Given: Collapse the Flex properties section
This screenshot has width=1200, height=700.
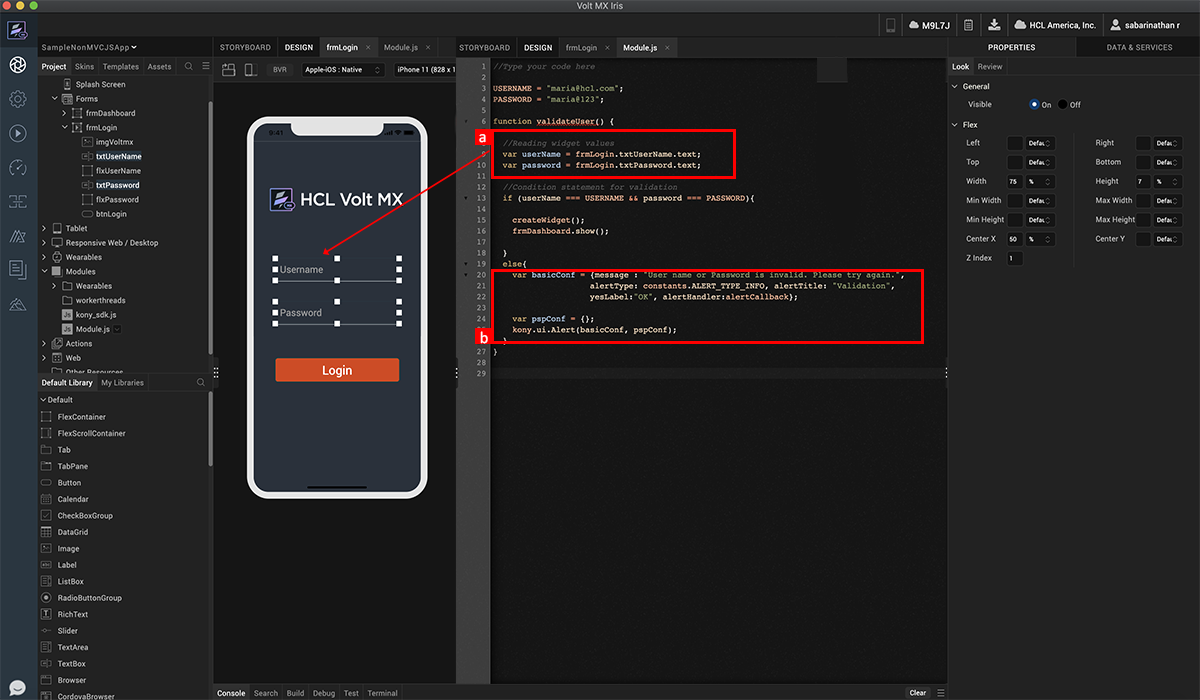Looking at the screenshot, I should pos(955,125).
